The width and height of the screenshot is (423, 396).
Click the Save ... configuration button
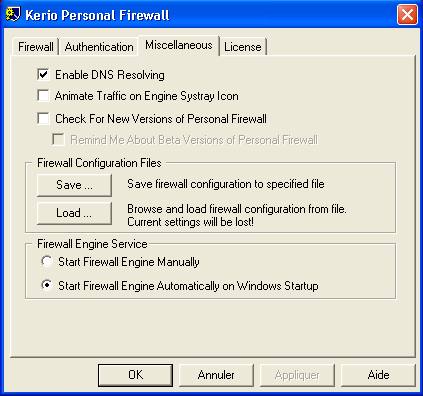[74, 185]
